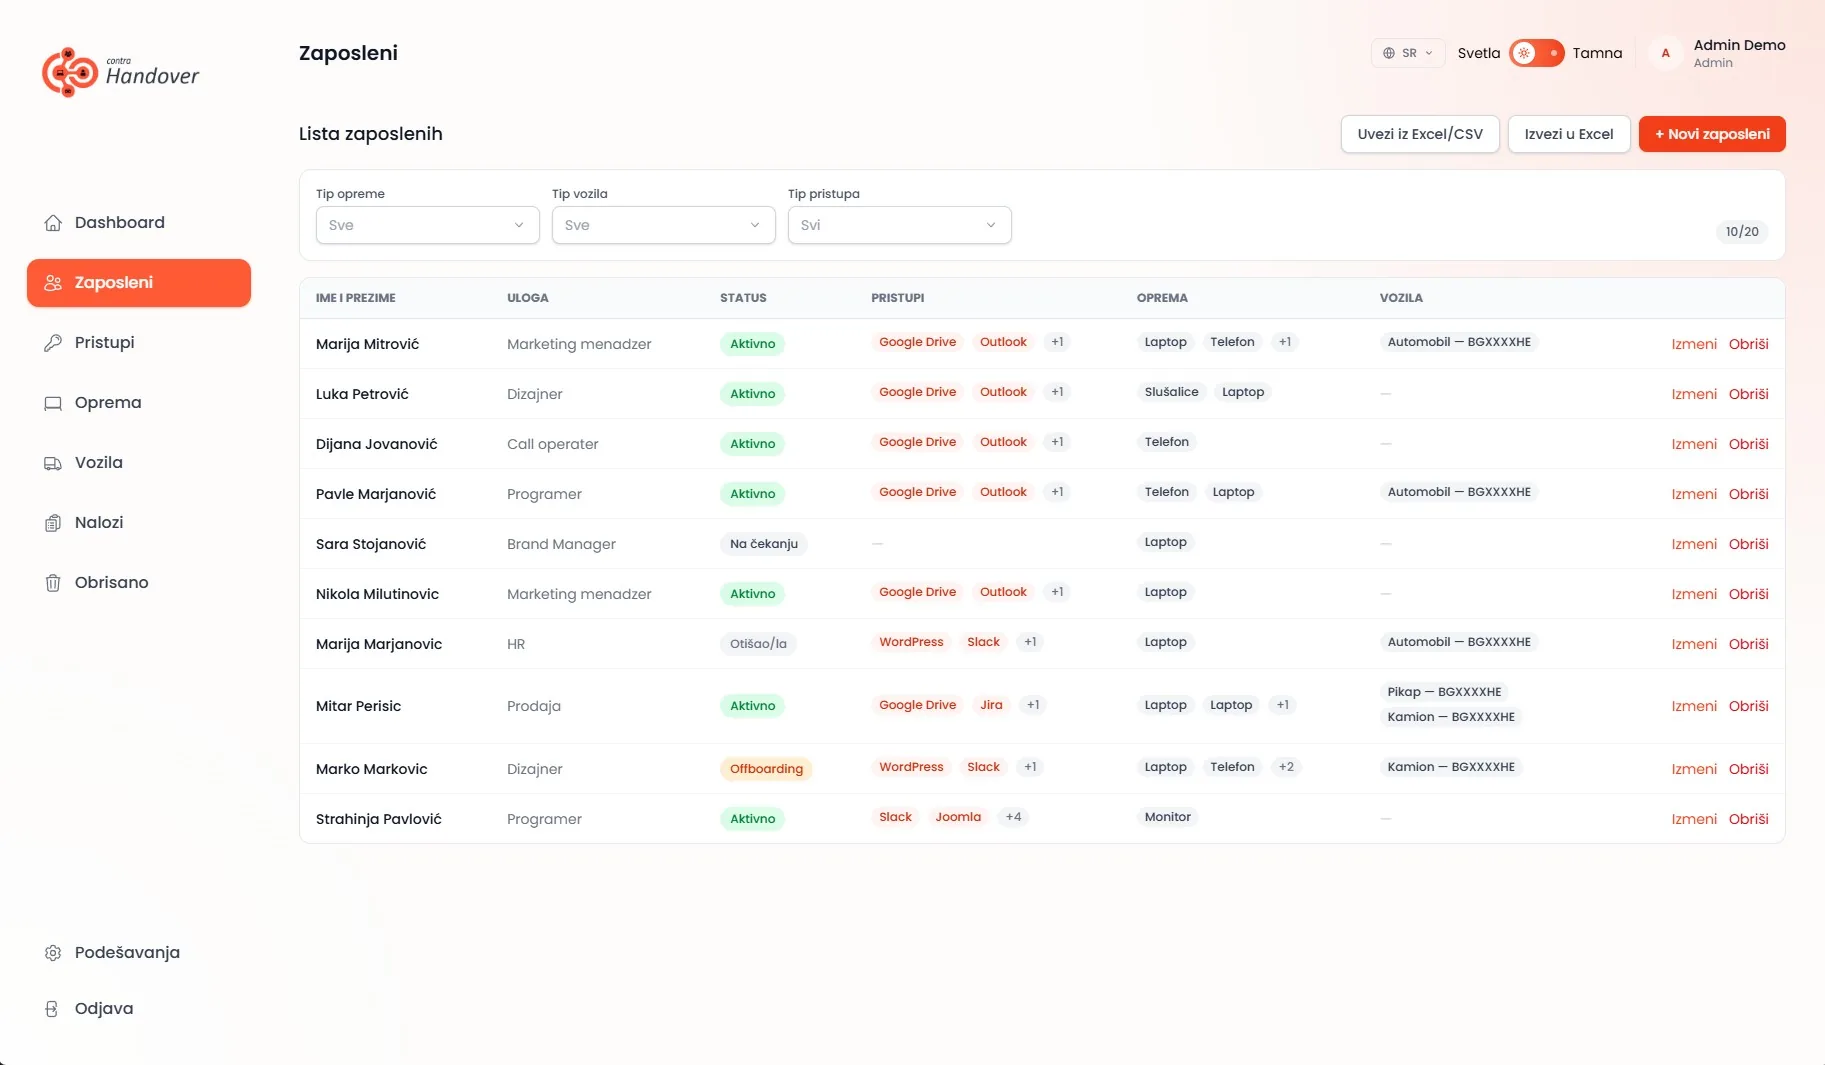Click Obriši for Mitar Perisic

click(1748, 706)
